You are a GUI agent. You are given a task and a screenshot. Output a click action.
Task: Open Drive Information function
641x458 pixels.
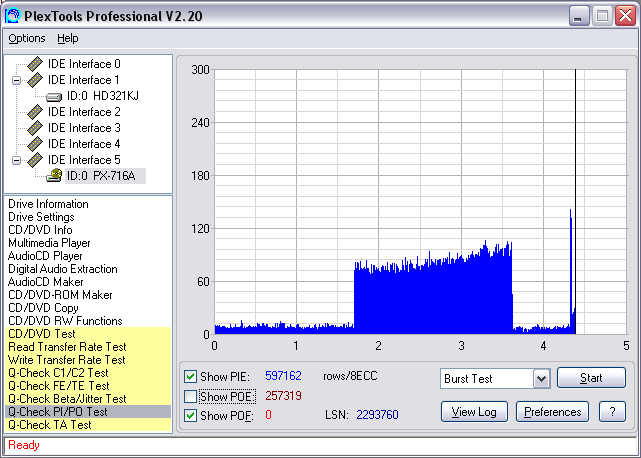[x=48, y=204]
